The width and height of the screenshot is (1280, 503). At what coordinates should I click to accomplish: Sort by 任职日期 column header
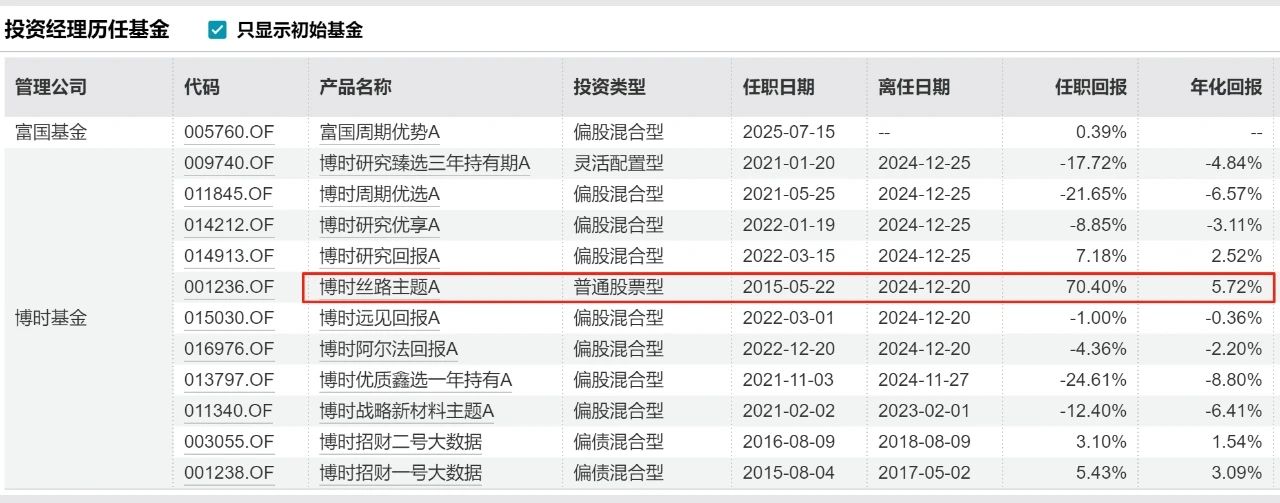click(x=779, y=87)
